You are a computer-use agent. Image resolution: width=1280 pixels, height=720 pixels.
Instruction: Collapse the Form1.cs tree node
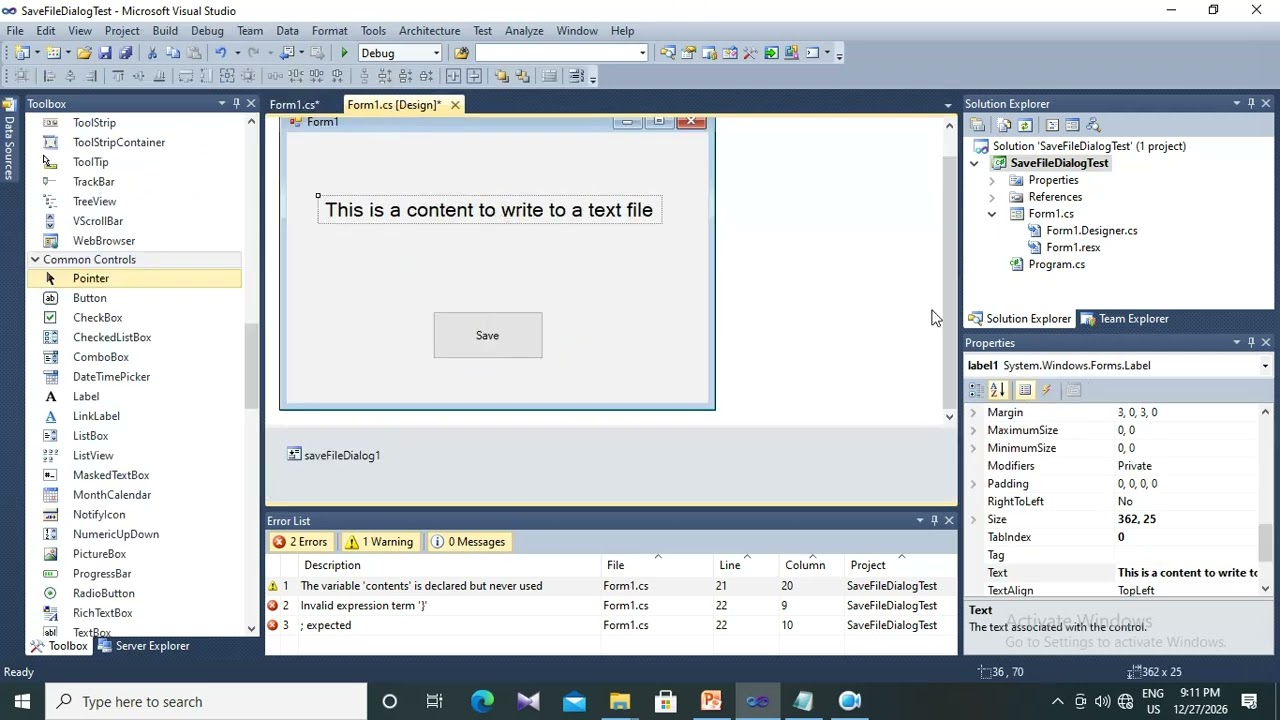point(992,214)
